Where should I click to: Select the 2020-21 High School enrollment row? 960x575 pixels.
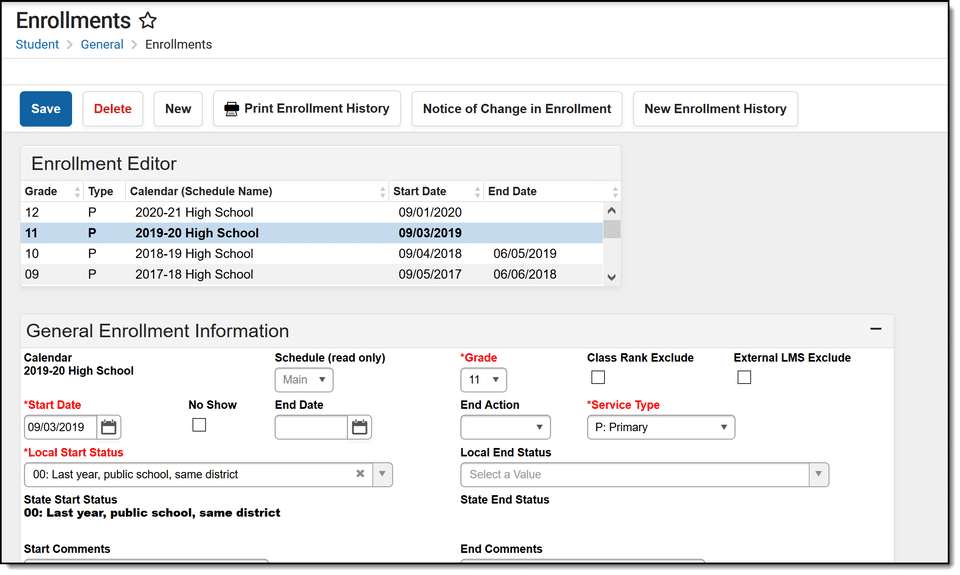click(312, 212)
